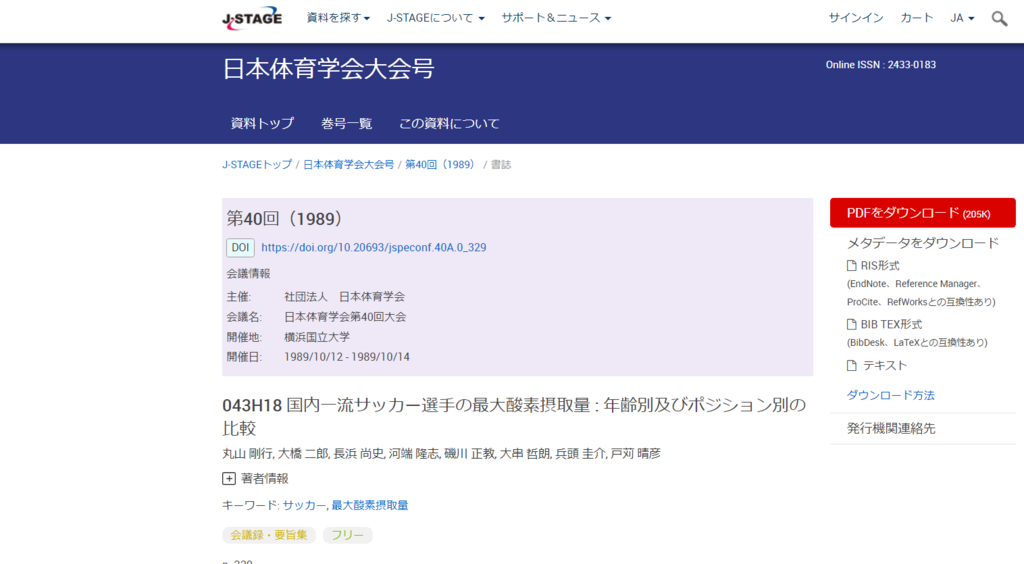Screen dimensions: 1024x564
Task: Click the article title 043H18 heading
Action: coord(514,416)
